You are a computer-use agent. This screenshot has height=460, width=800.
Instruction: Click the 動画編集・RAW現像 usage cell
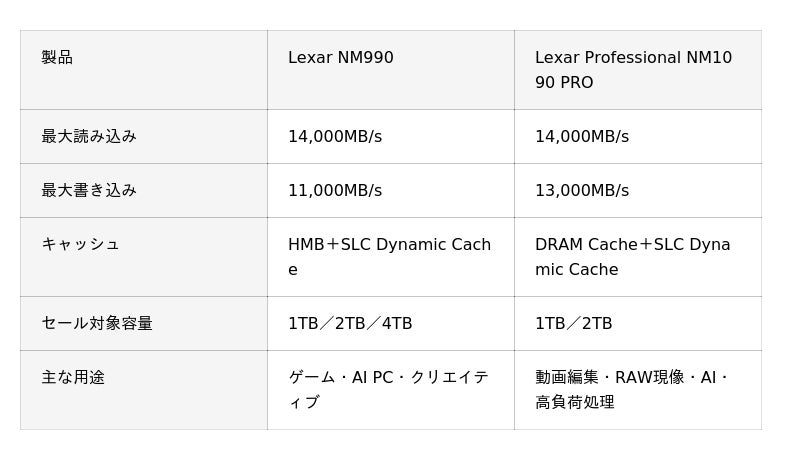(638, 390)
